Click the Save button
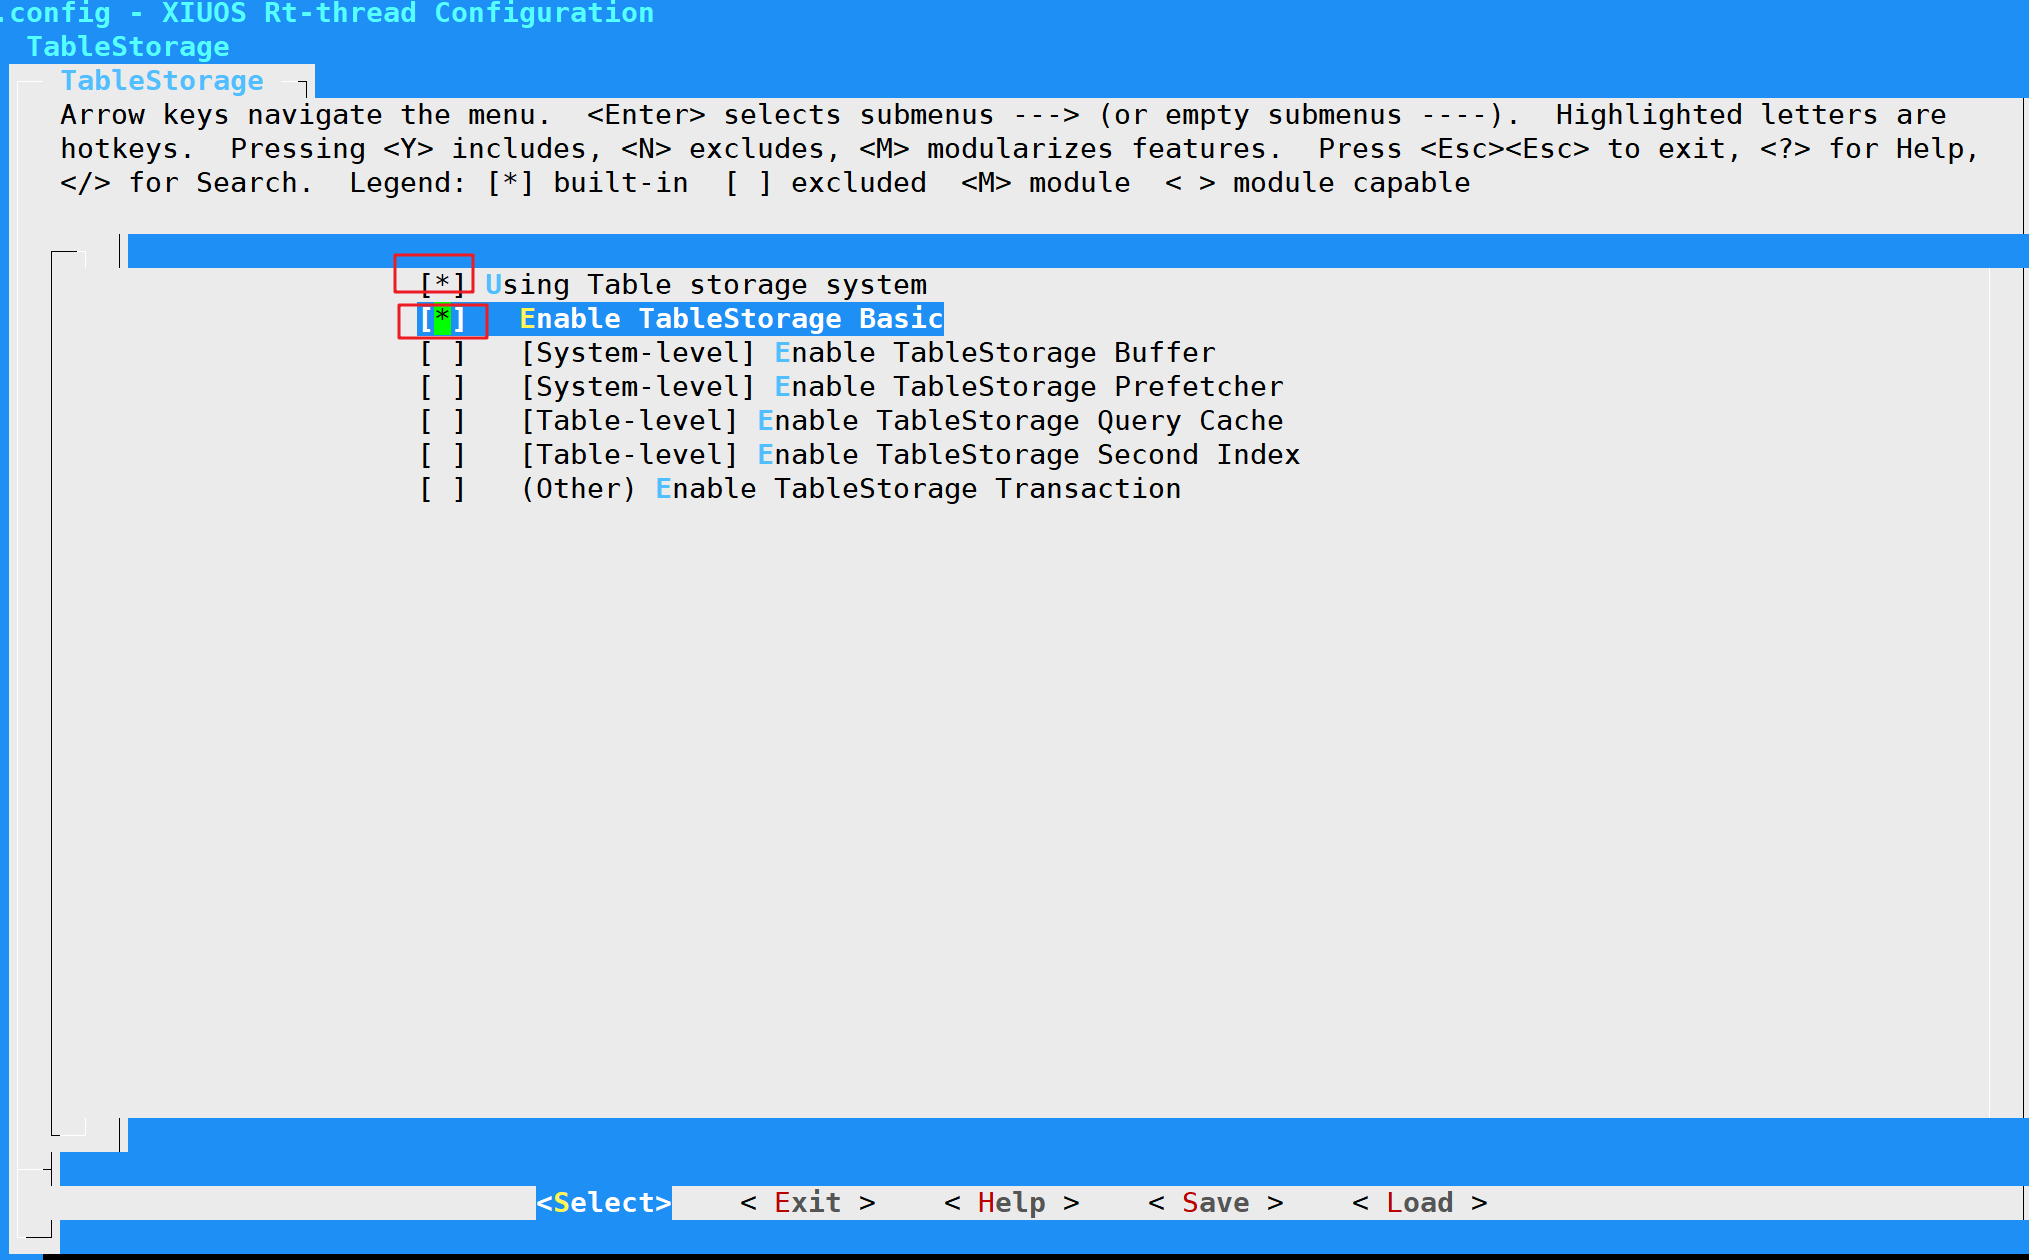This screenshot has width=2029, height=1260. click(x=1216, y=1203)
